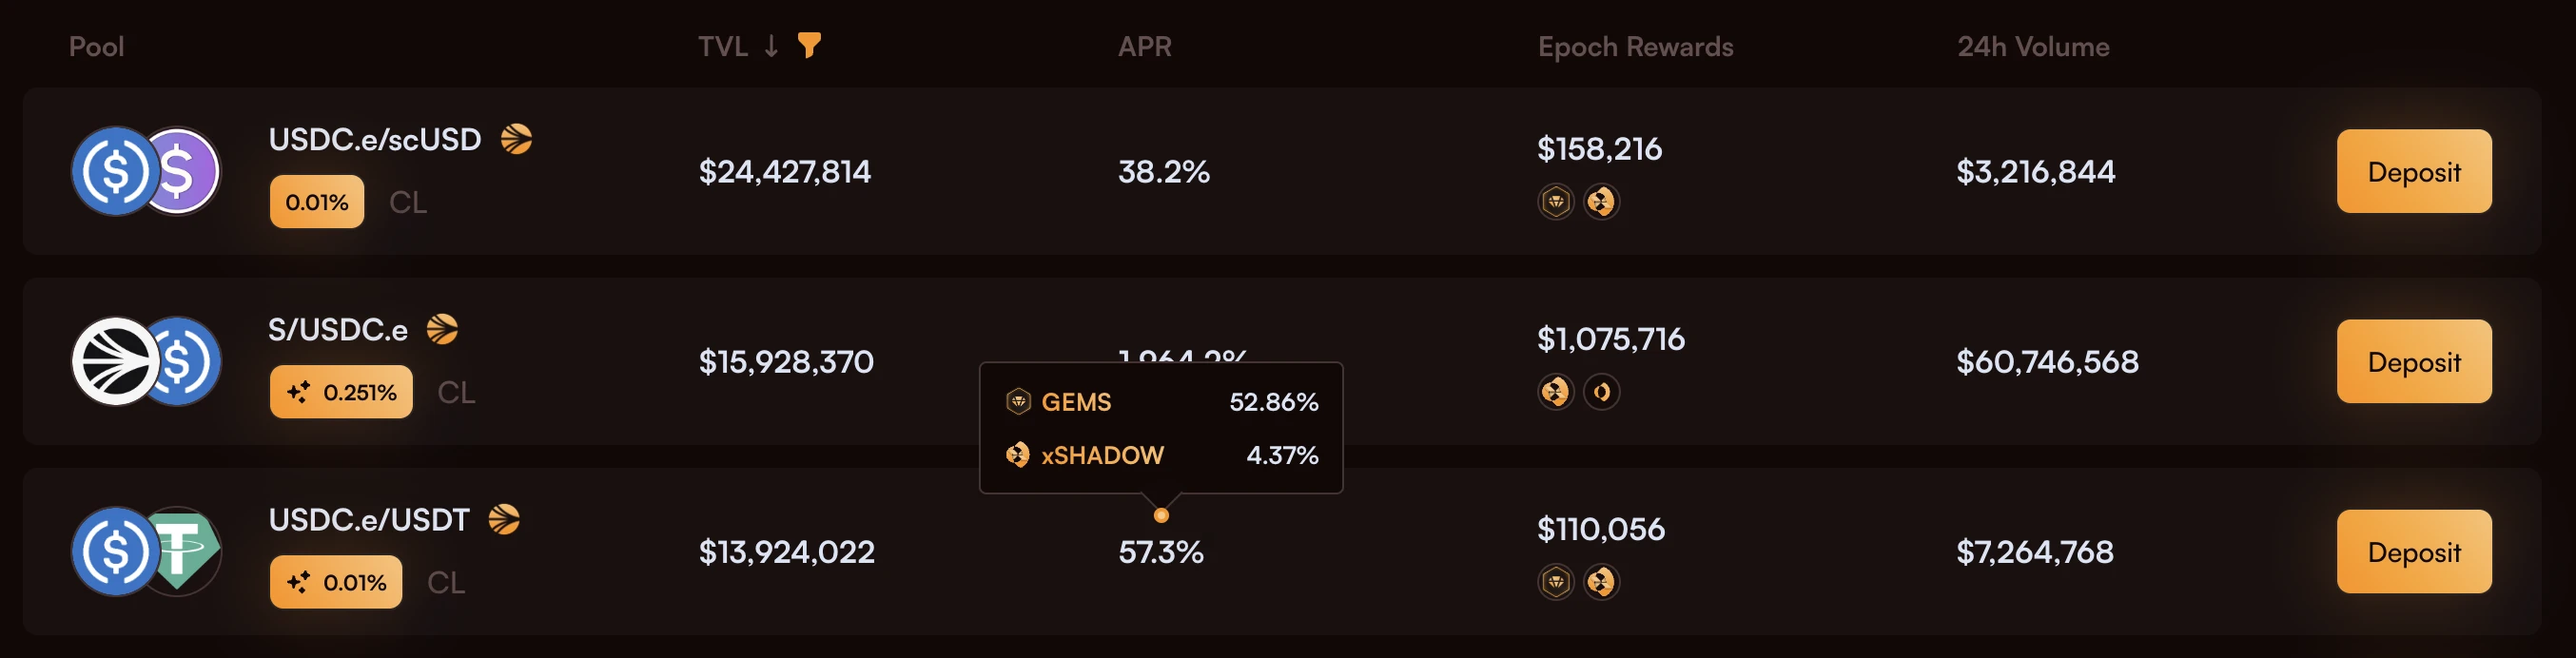The width and height of the screenshot is (2576, 658).
Task: Click Sonic badge next to USDC.e/scUSD
Action: coord(516,139)
